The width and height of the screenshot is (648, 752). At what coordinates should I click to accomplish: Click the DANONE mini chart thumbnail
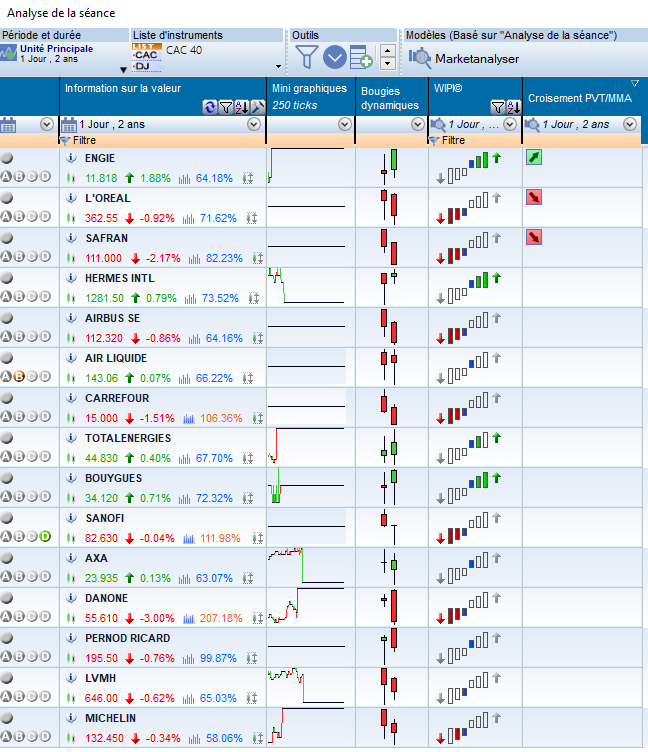click(x=306, y=606)
